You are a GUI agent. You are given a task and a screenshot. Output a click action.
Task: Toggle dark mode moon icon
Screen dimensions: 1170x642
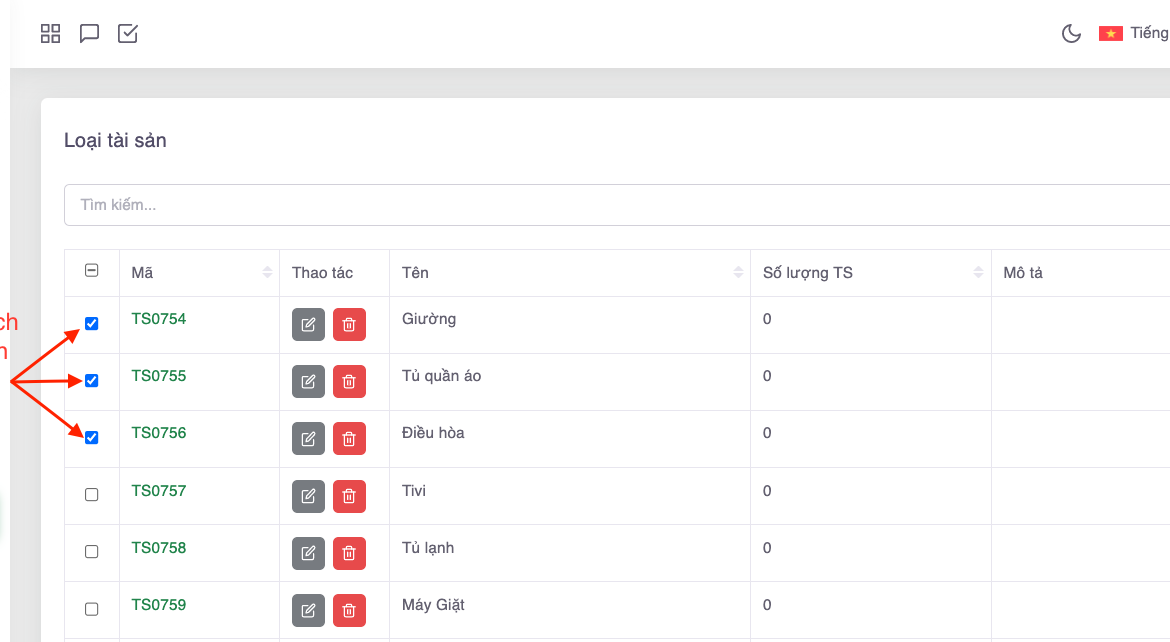(1071, 34)
